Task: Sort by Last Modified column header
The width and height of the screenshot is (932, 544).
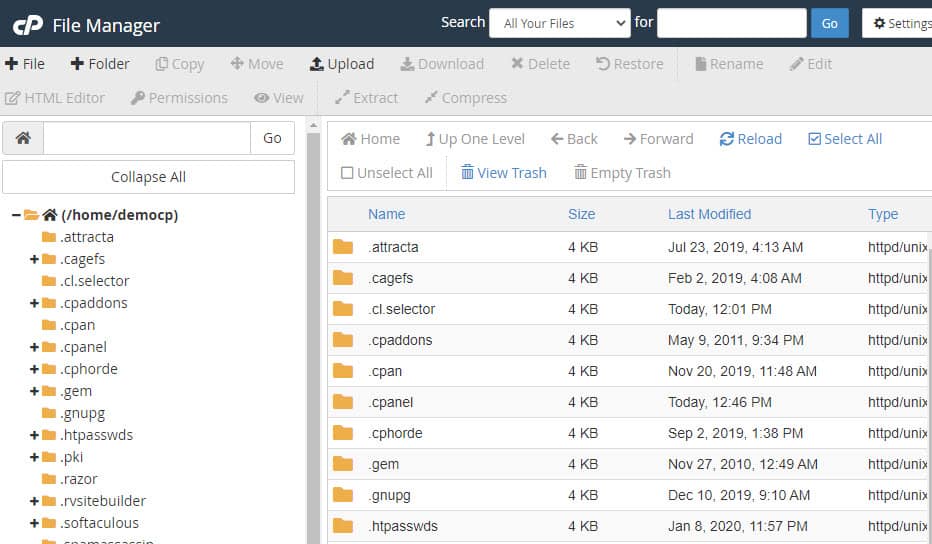Action: tap(709, 214)
